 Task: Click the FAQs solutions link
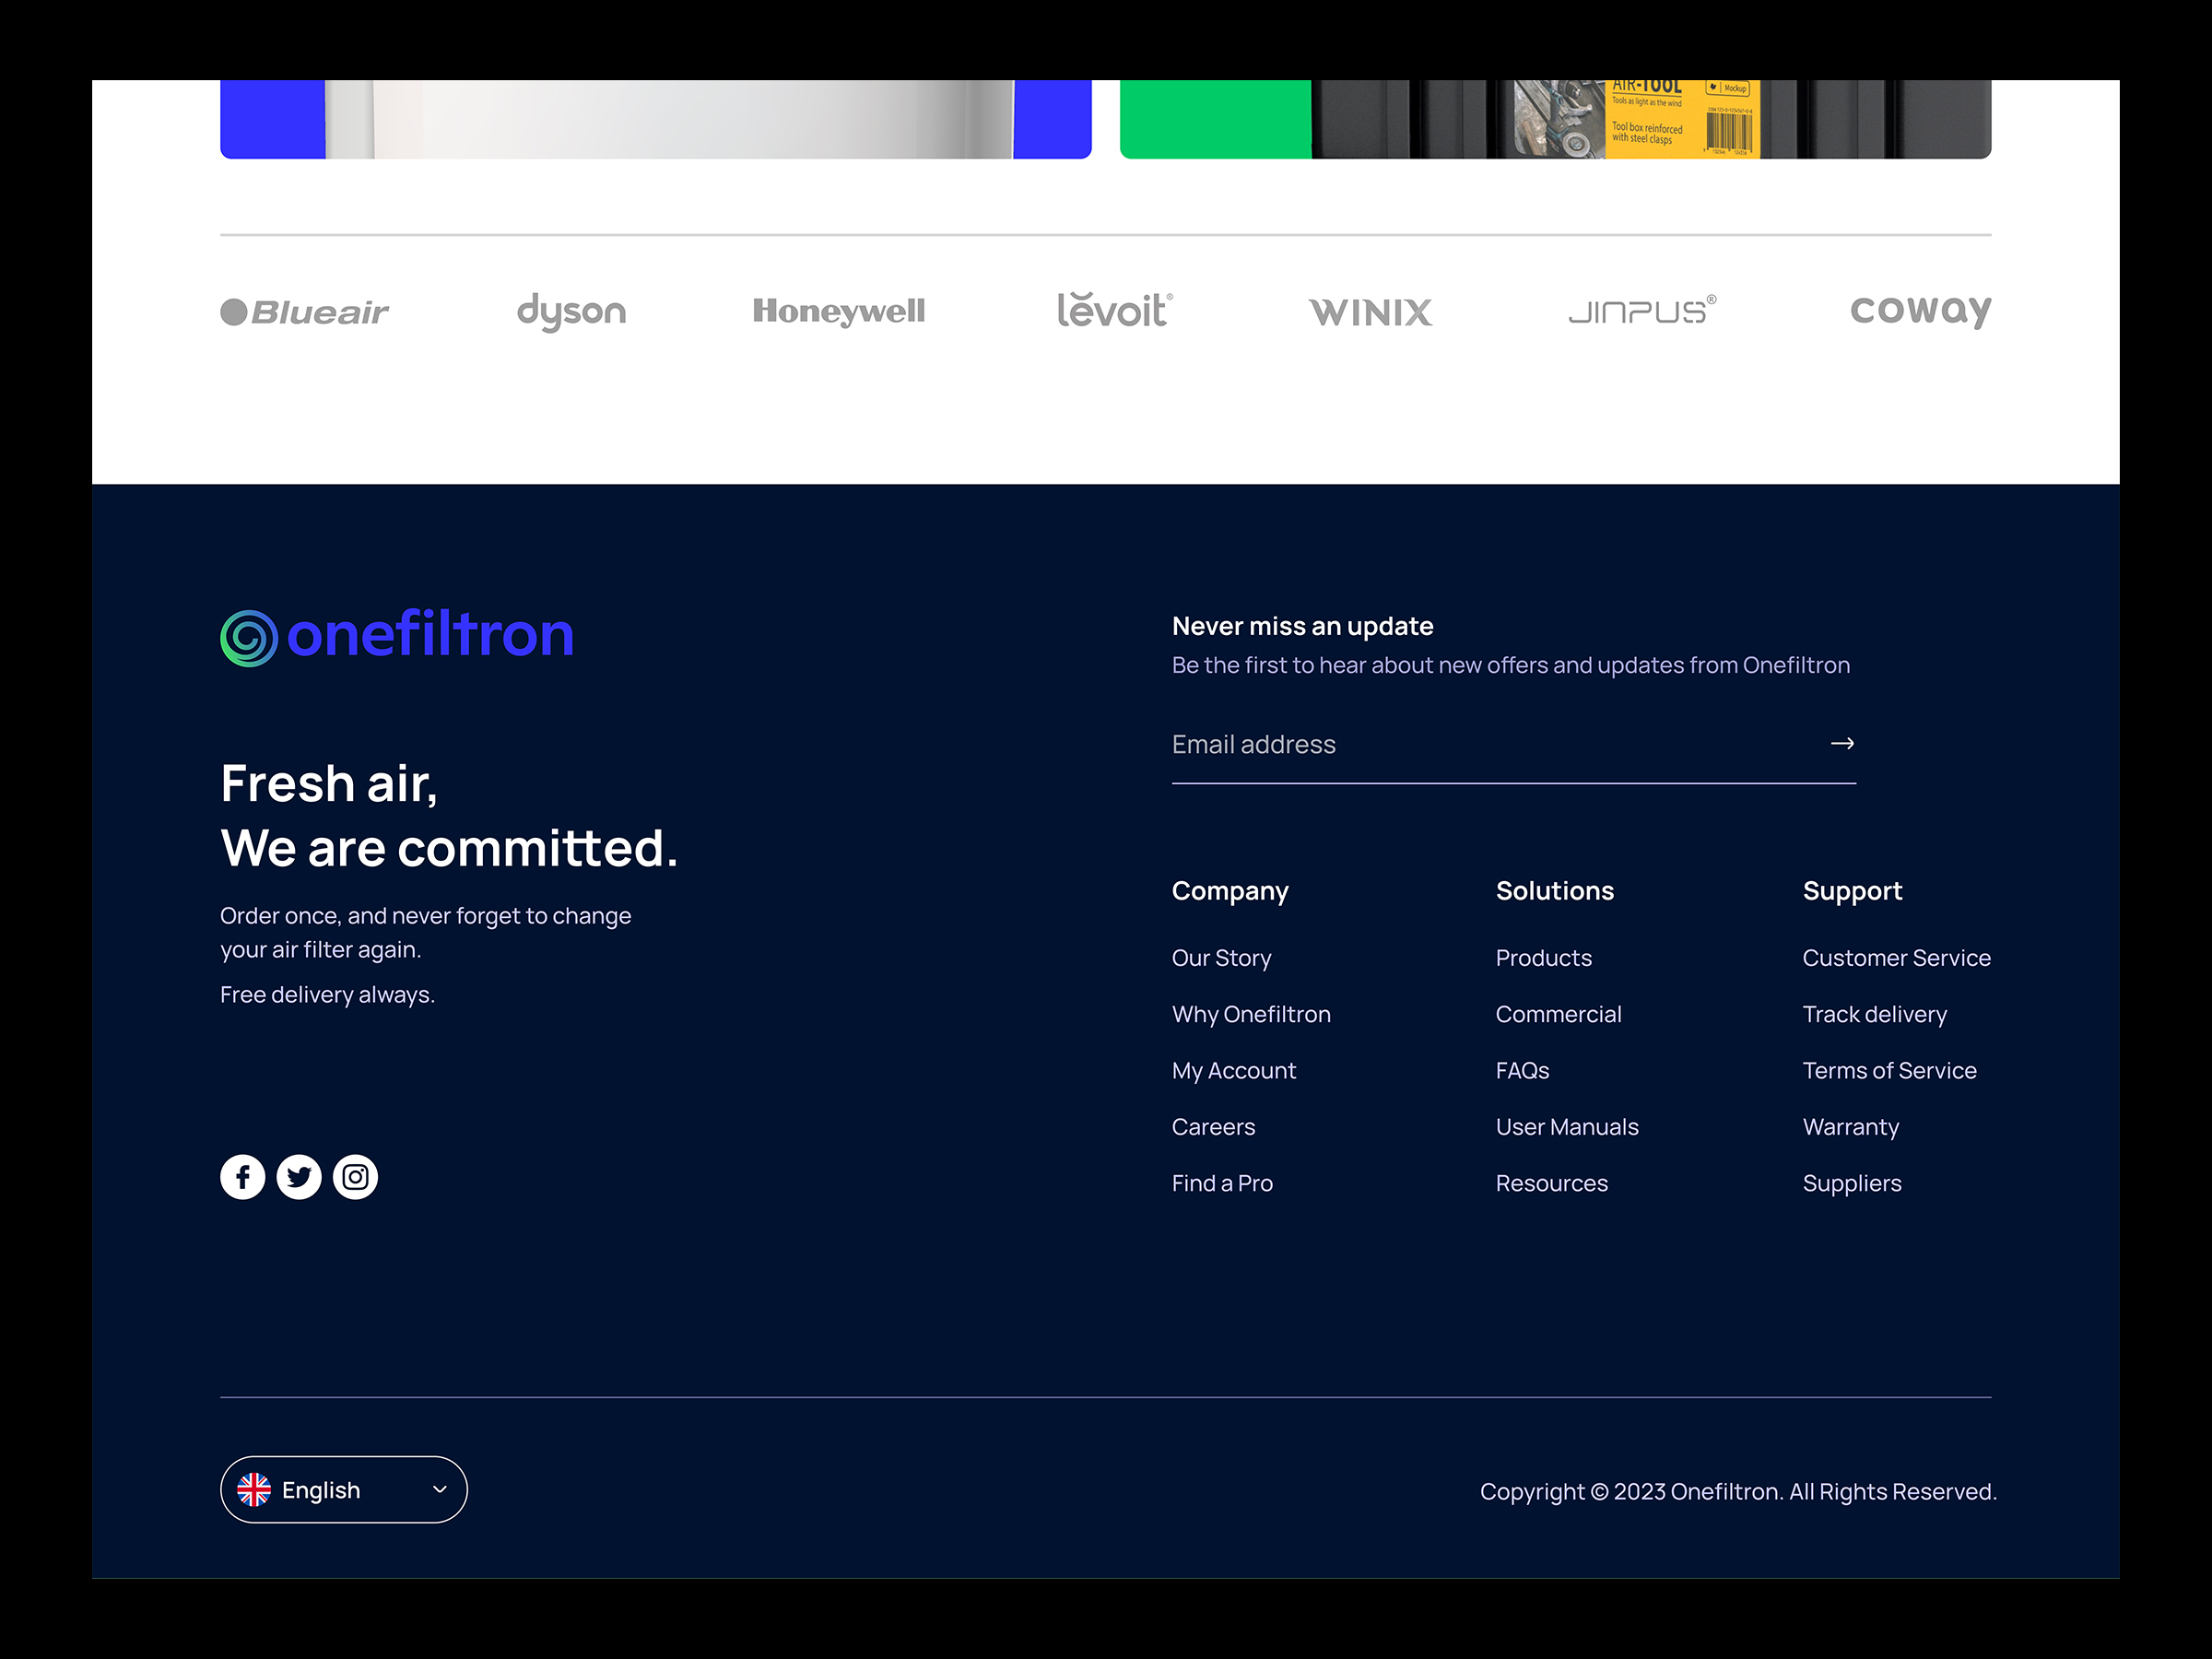click(1523, 1070)
